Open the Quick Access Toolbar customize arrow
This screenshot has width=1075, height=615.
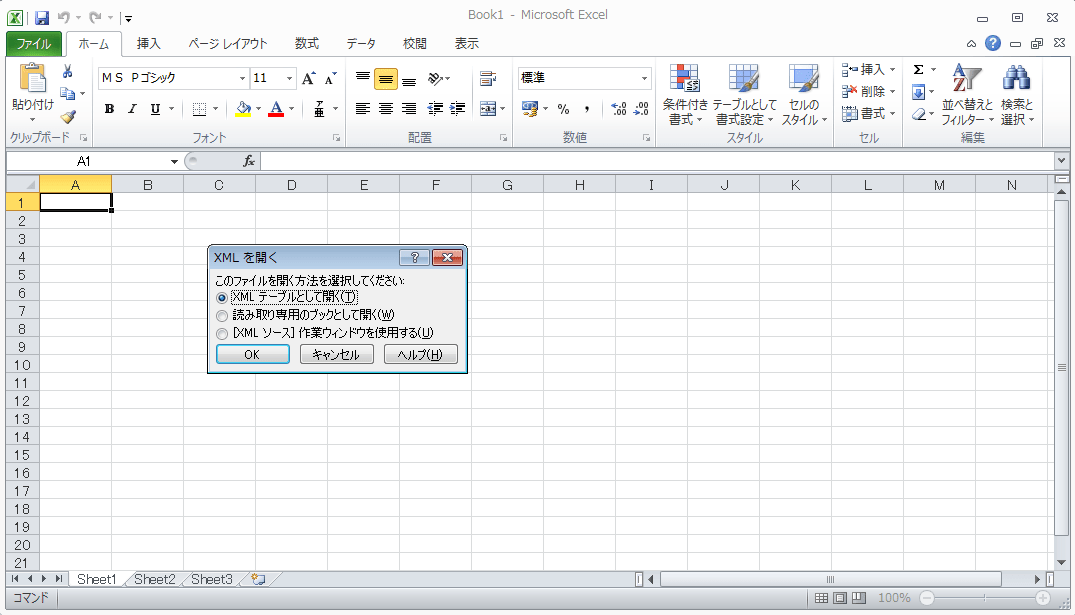click(x=128, y=19)
